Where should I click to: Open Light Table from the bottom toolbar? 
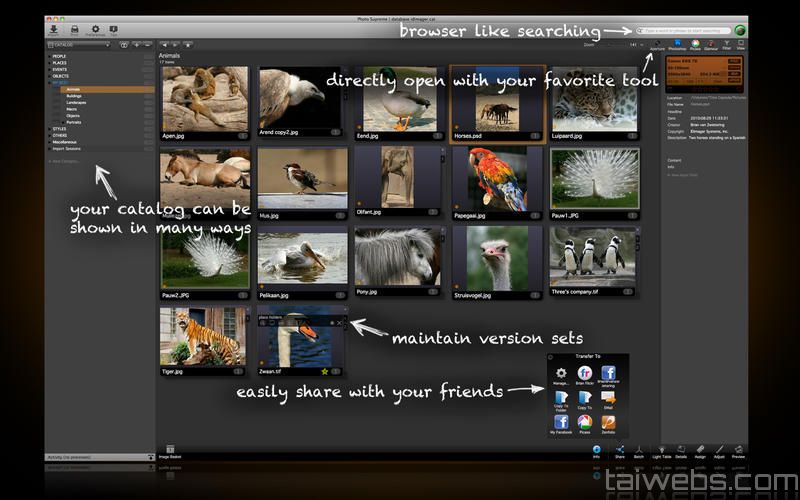tap(662, 451)
